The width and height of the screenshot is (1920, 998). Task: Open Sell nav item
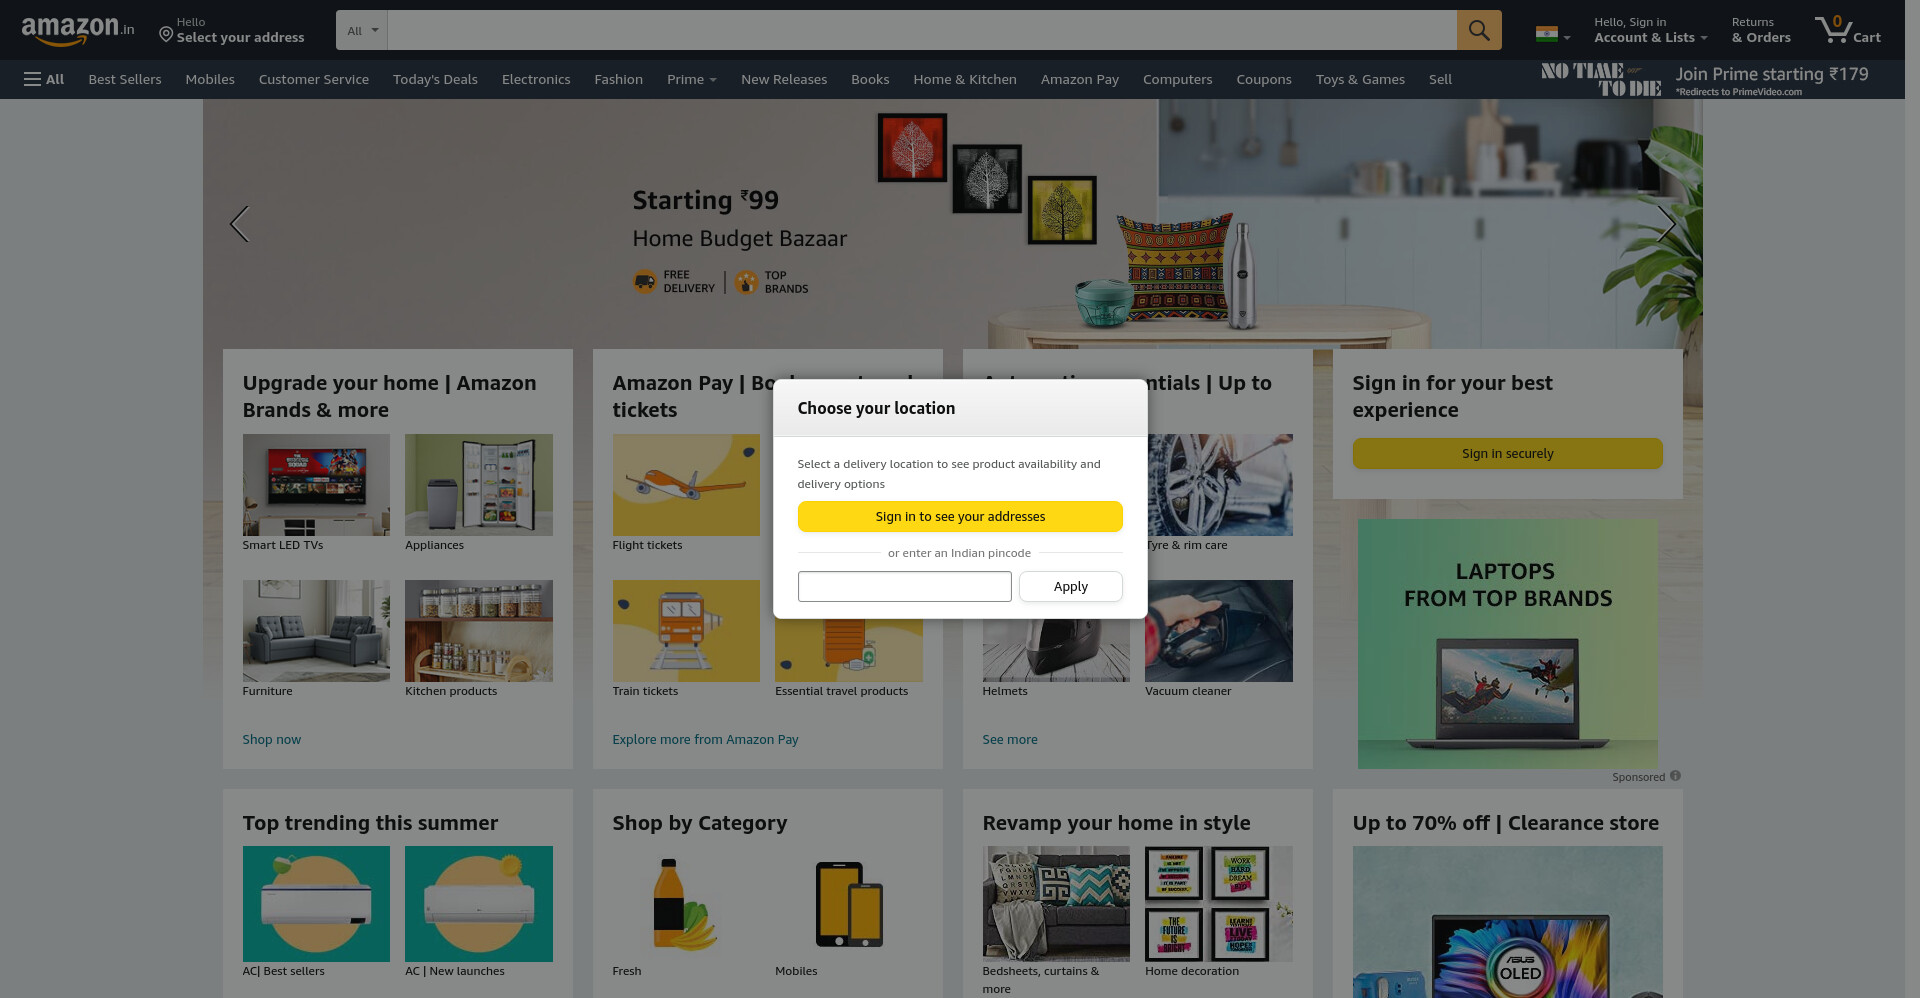1440,79
